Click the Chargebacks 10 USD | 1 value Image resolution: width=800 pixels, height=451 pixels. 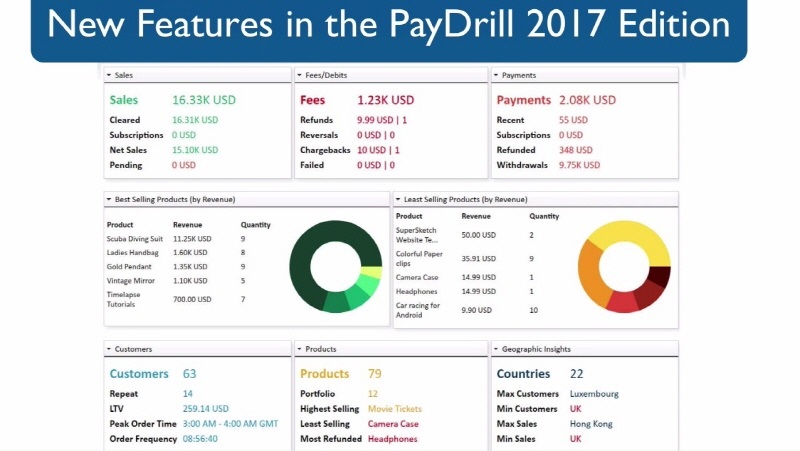(379, 150)
